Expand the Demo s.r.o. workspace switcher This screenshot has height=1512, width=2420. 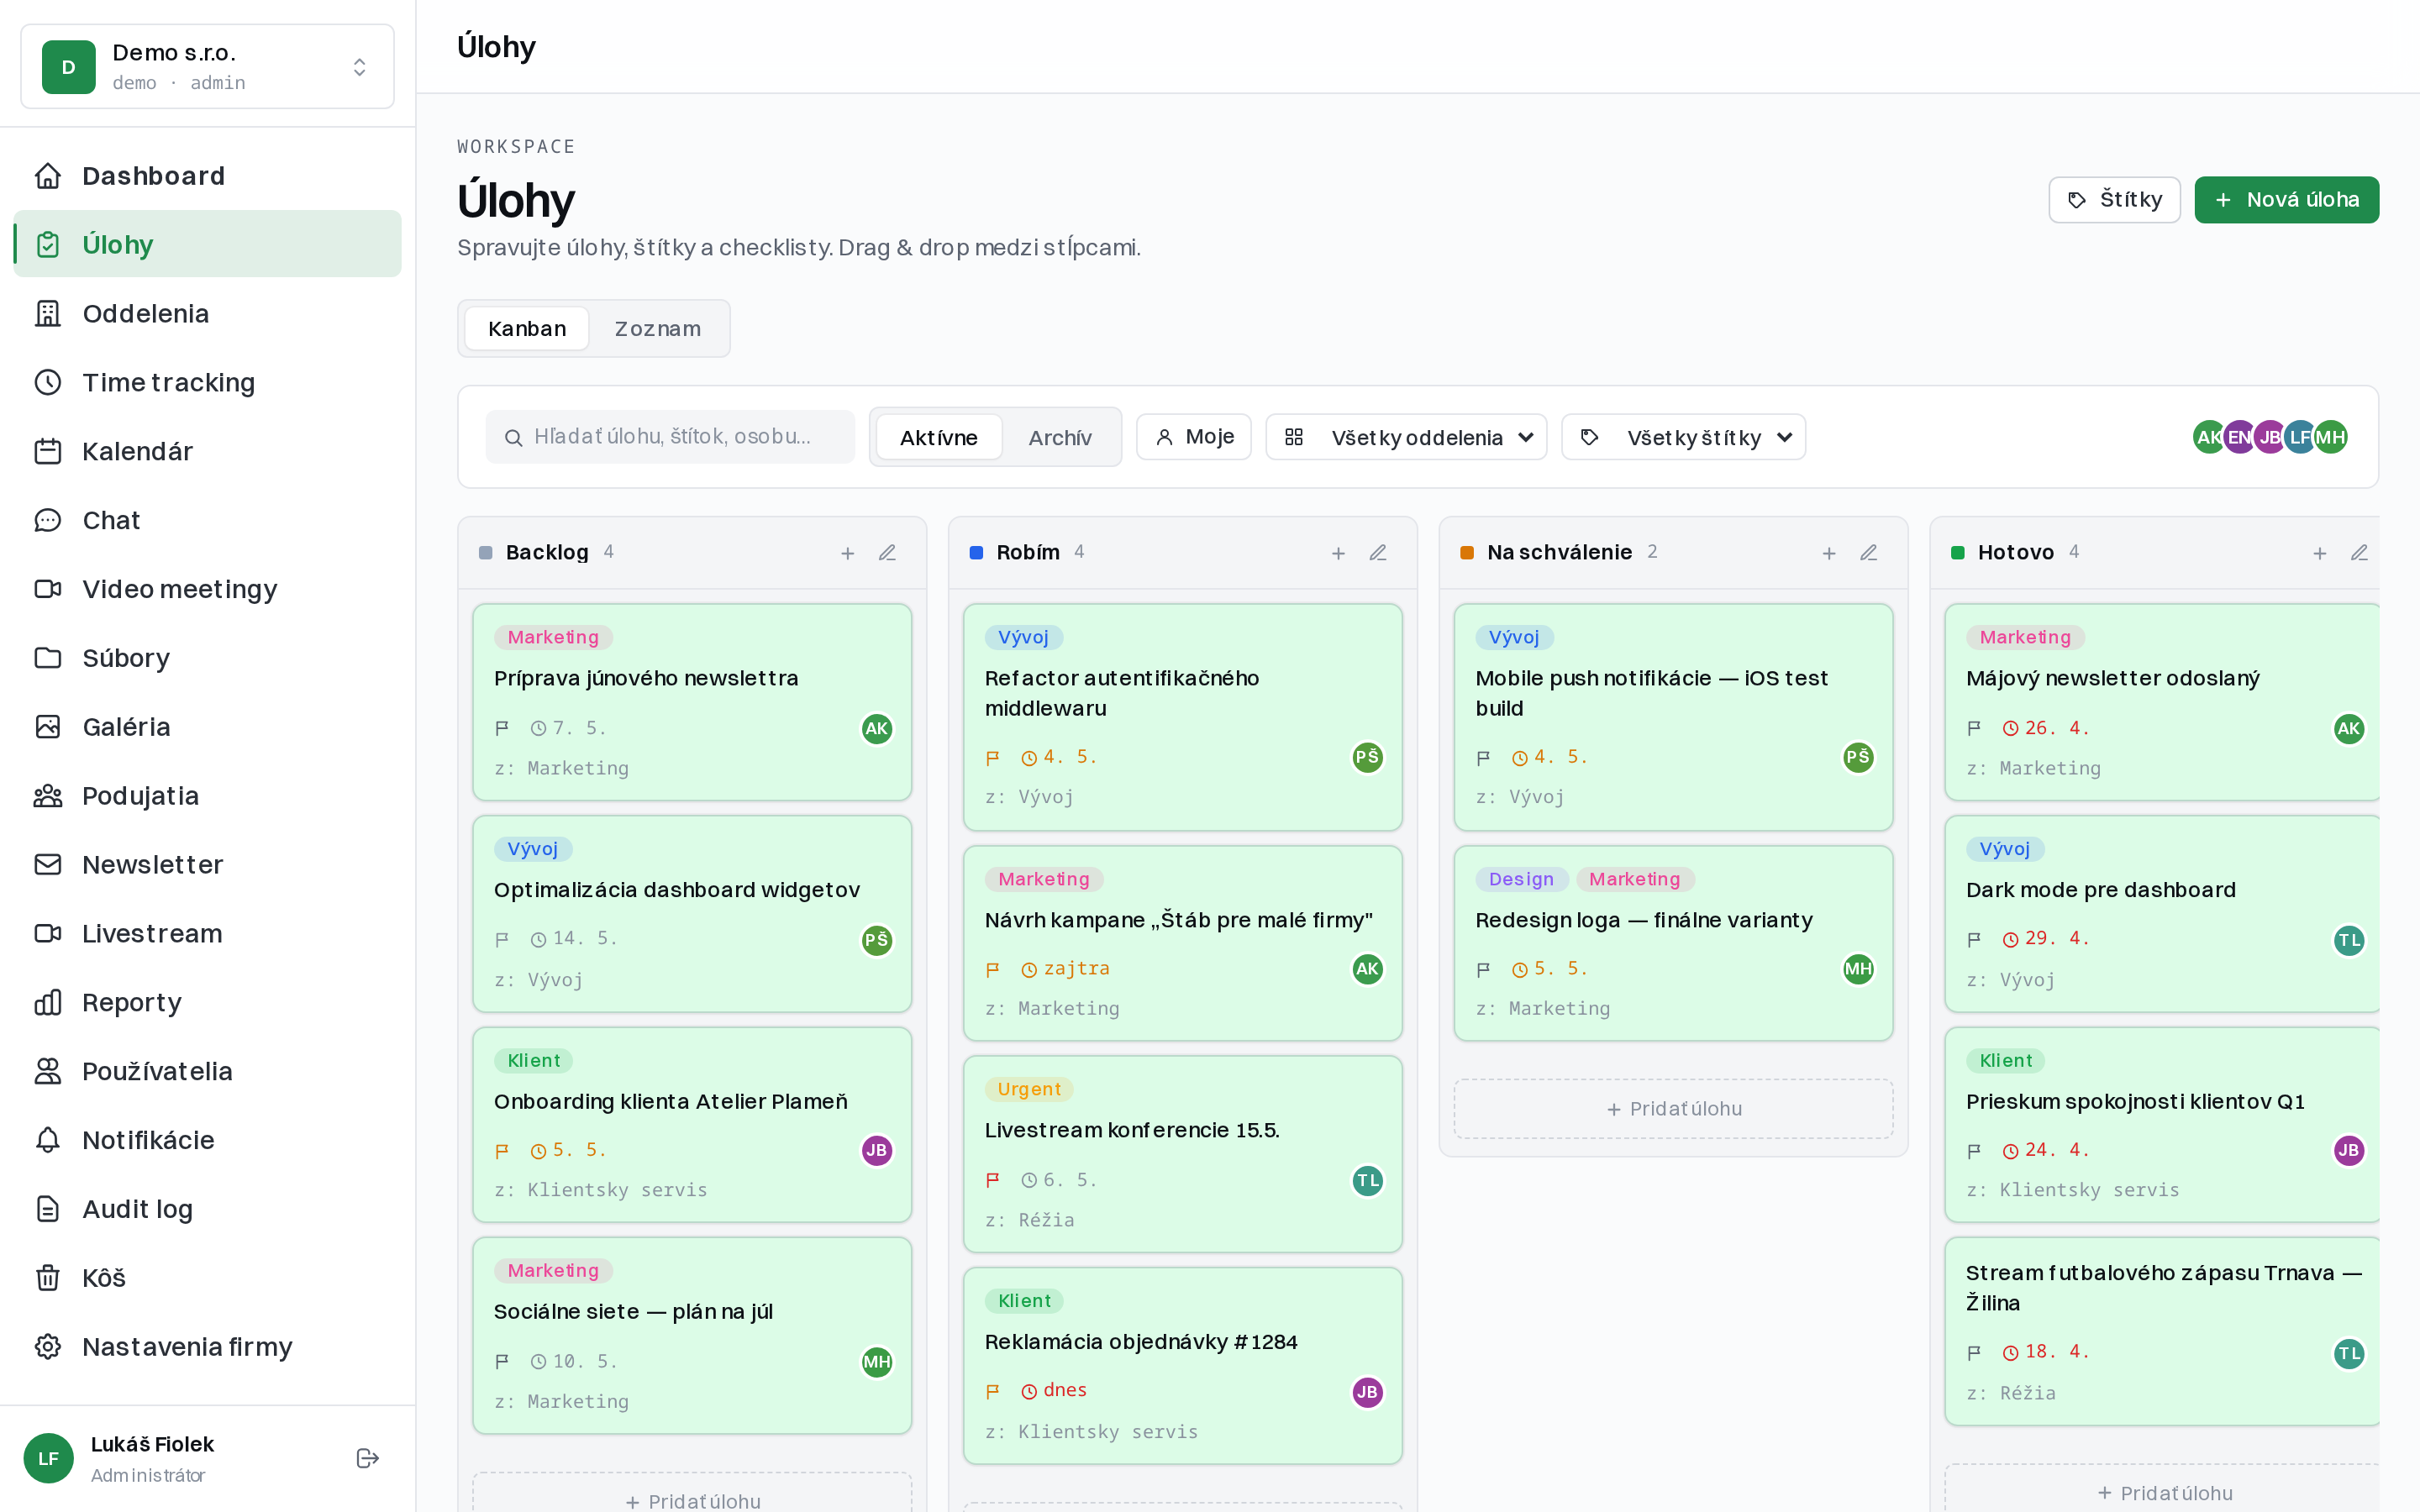207,66
